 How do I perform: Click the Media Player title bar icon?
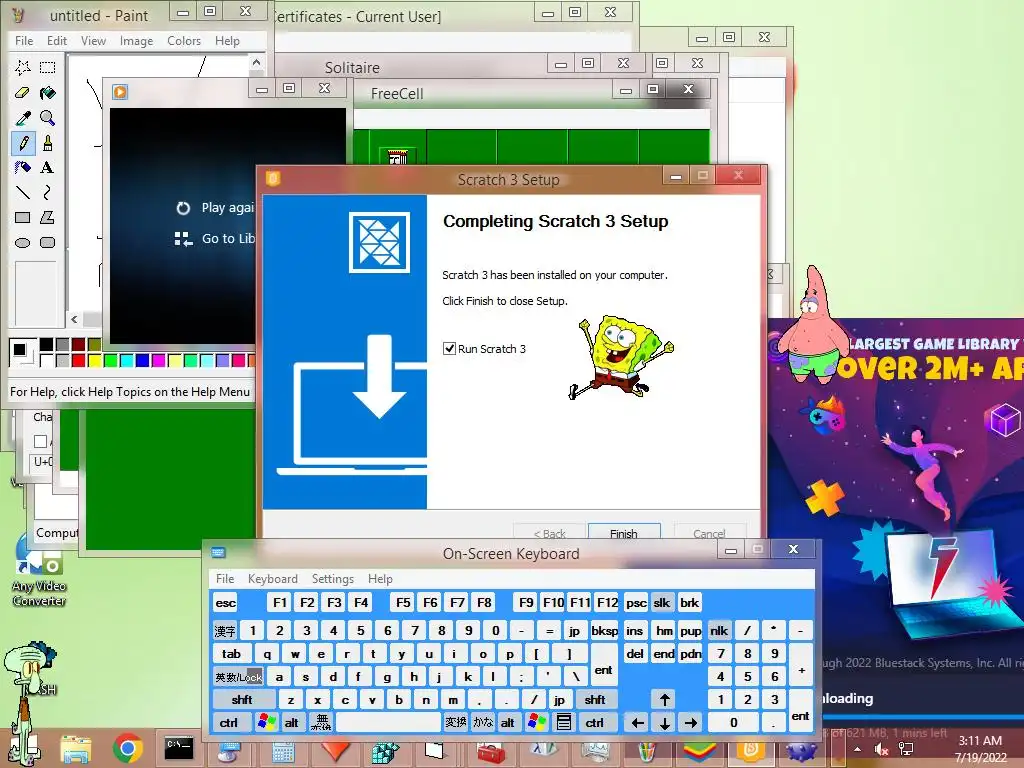[120, 91]
